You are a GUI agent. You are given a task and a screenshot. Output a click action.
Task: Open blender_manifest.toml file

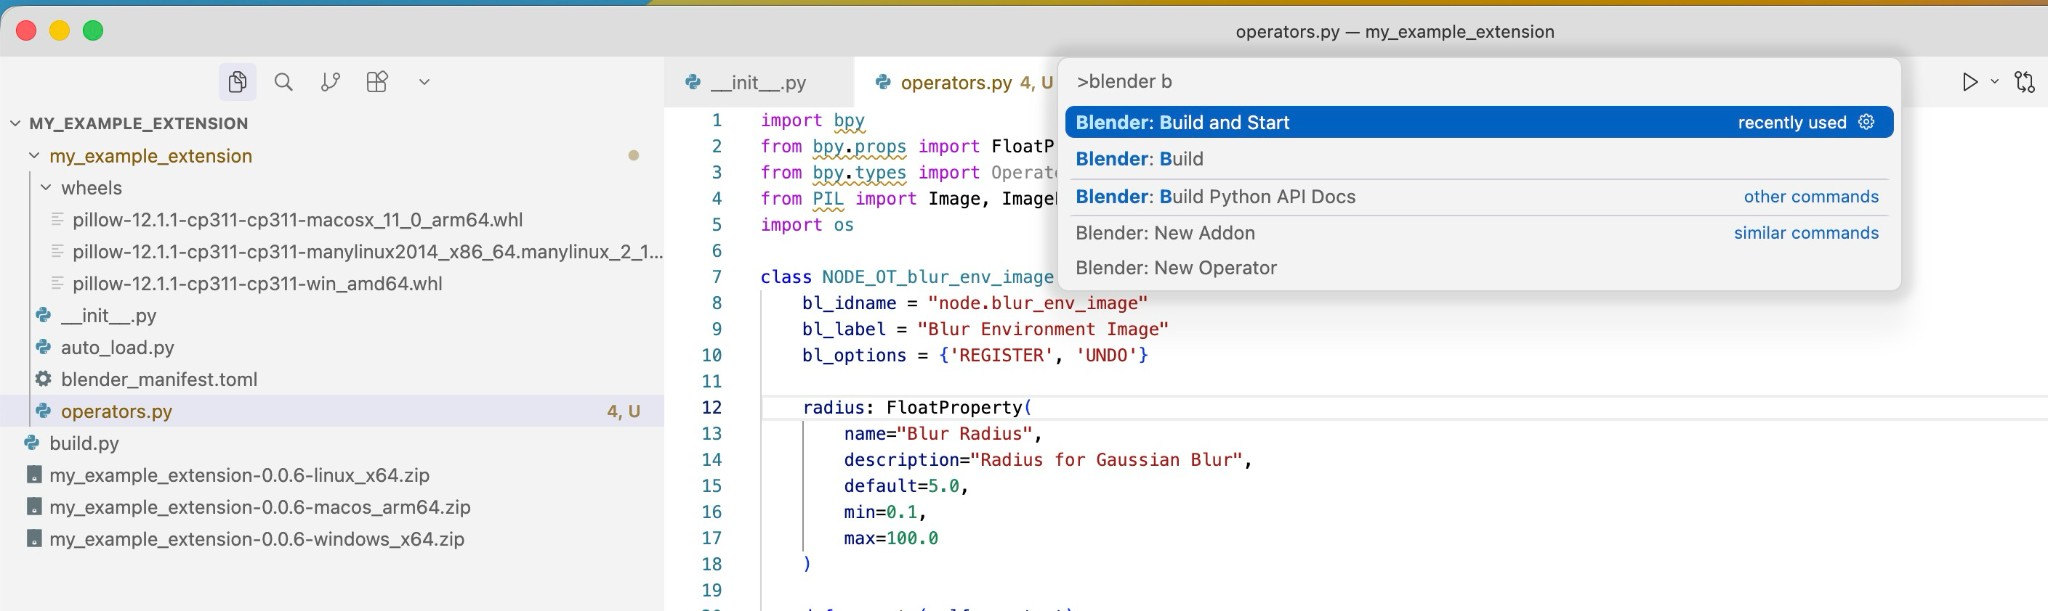pos(159,380)
